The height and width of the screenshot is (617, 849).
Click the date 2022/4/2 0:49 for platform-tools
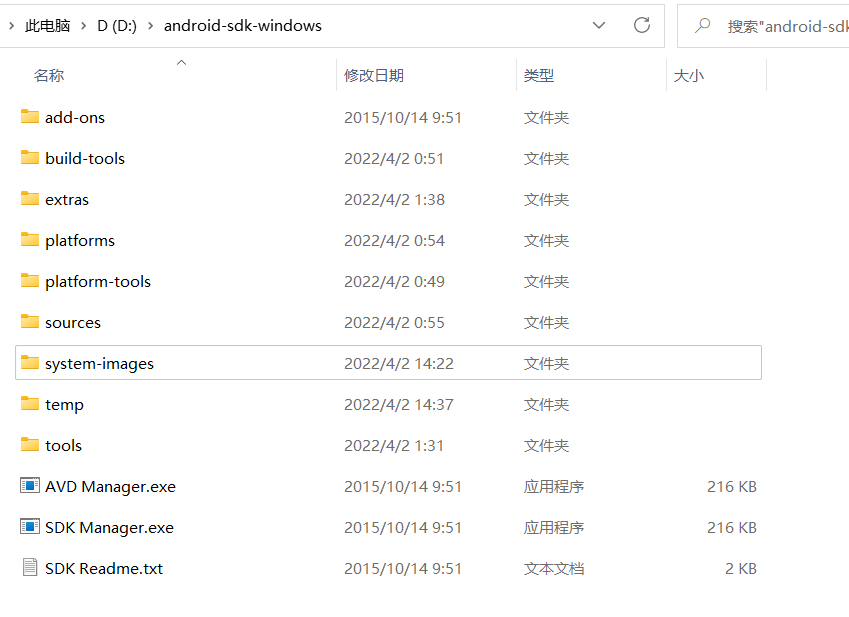pyautogui.click(x=394, y=281)
